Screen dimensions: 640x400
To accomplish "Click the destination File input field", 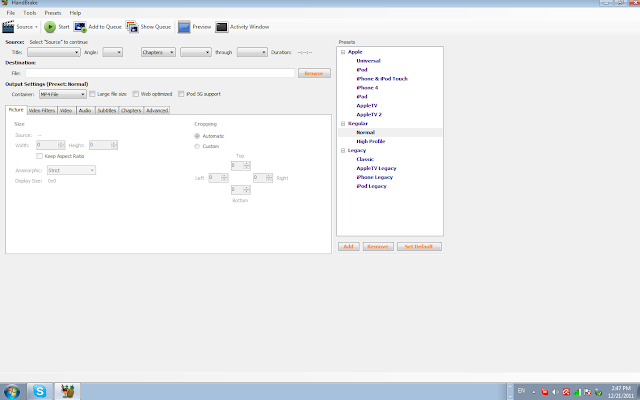I will (x=160, y=73).
